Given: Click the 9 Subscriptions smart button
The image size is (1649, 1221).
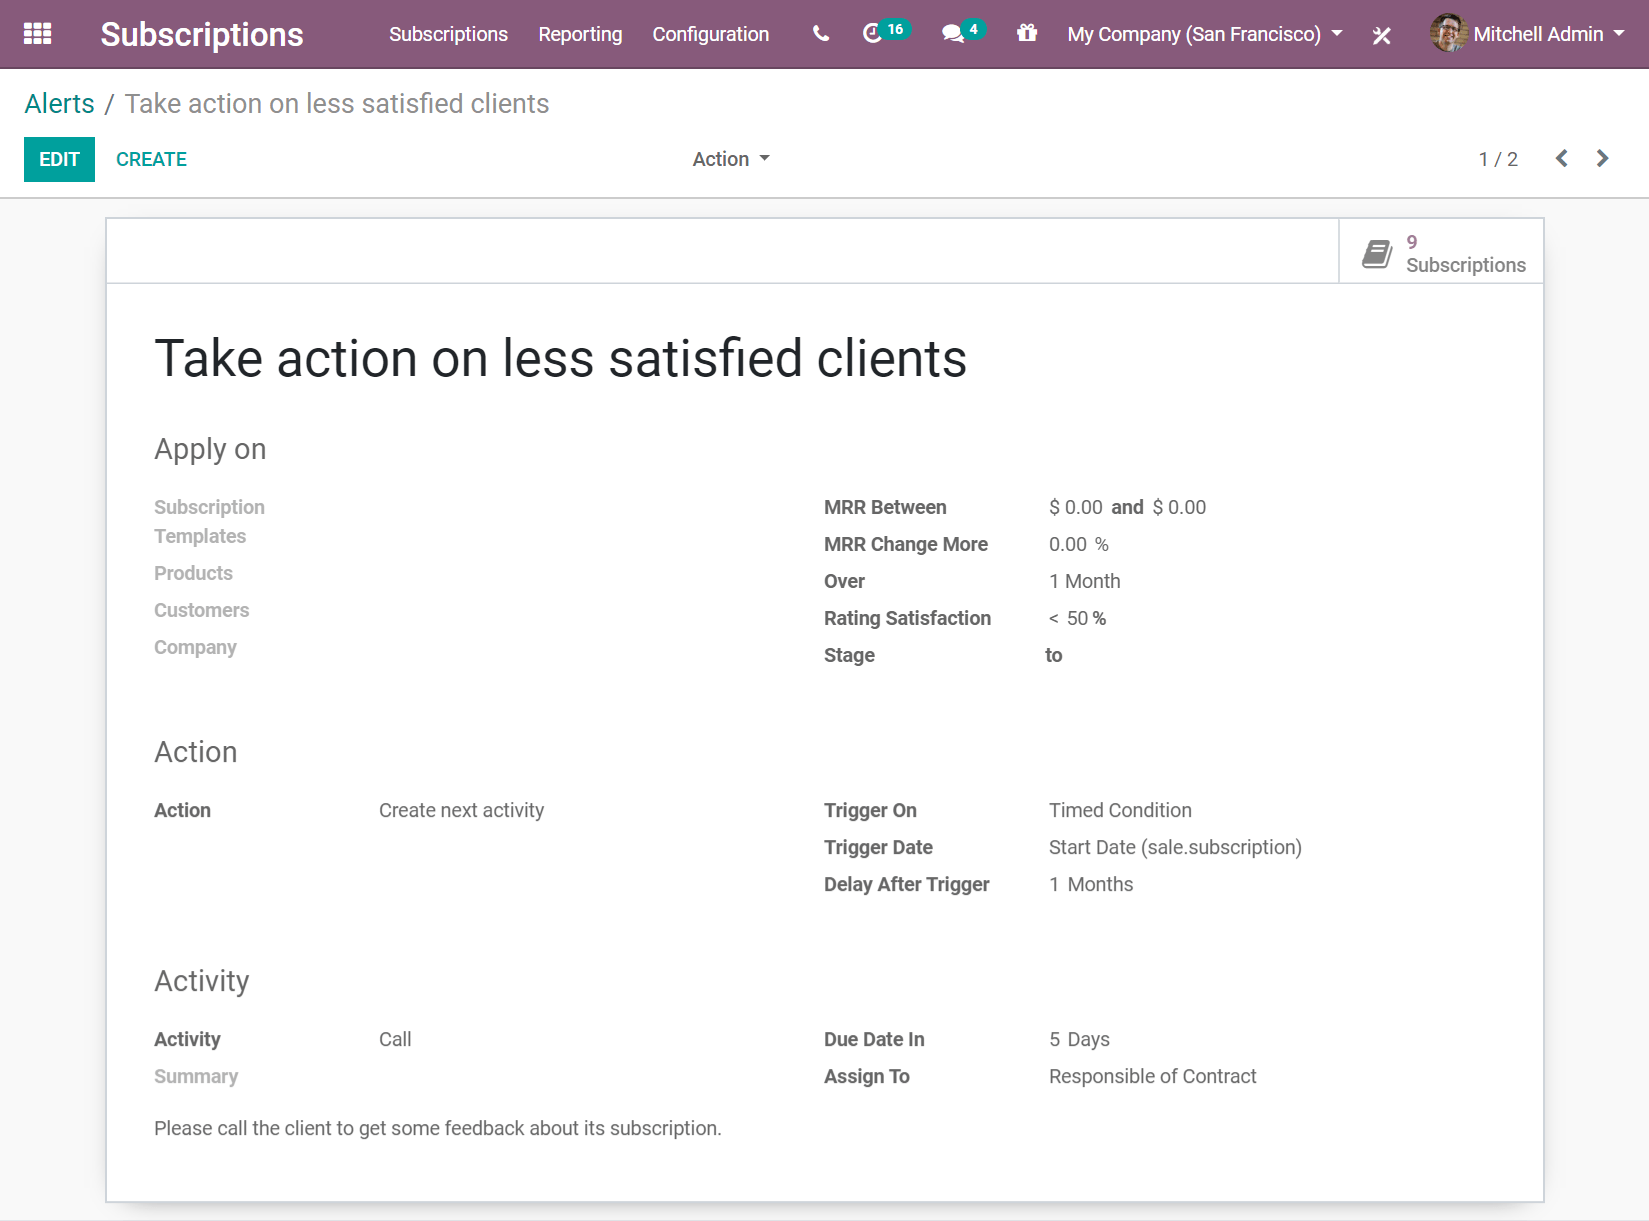Looking at the screenshot, I should click(1440, 251).
